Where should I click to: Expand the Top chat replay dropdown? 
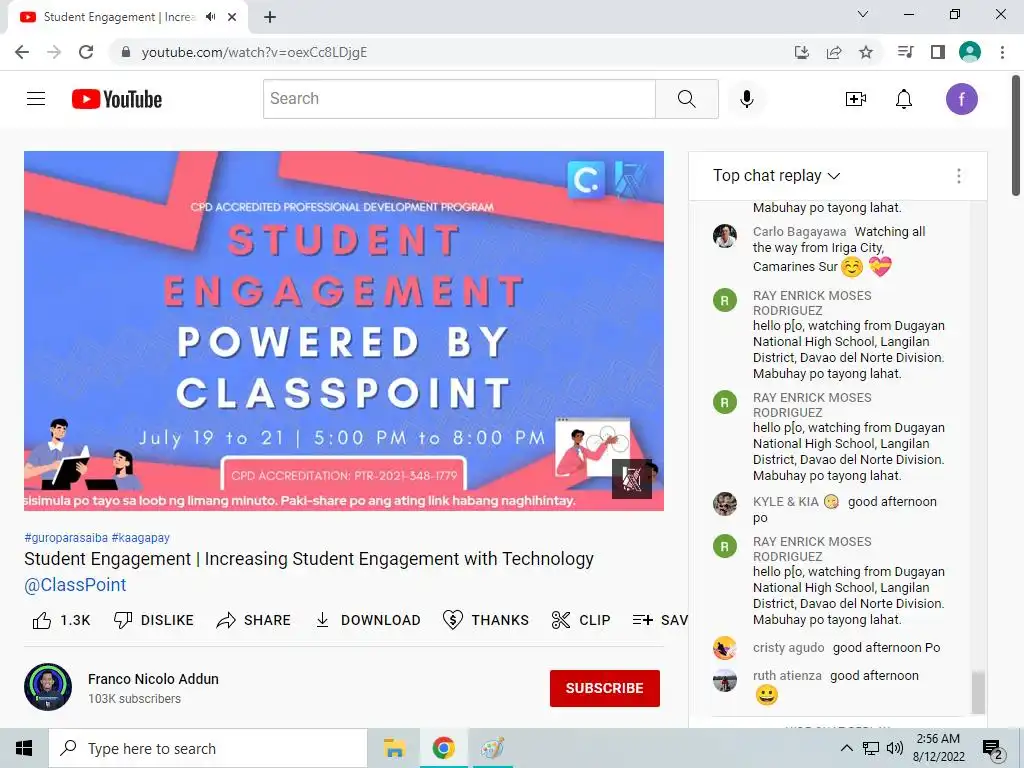(776, 176)
